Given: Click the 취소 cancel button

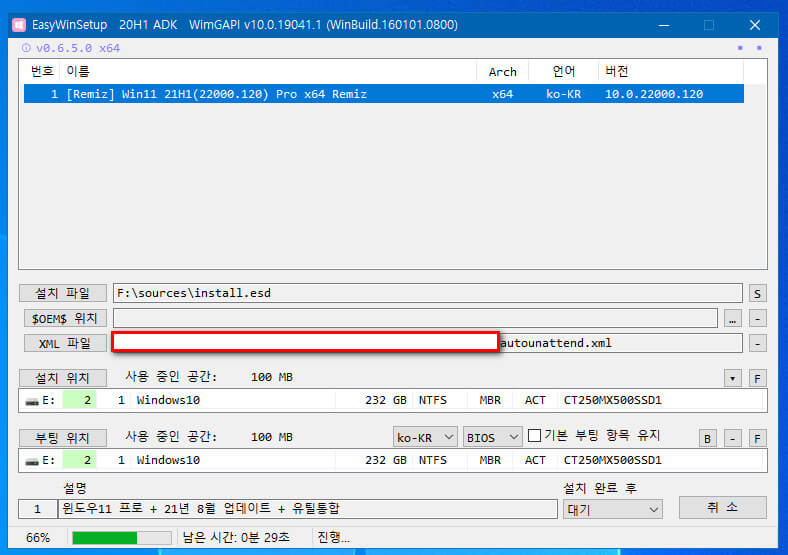Looking at the screenshot, I should coord(723,507).
